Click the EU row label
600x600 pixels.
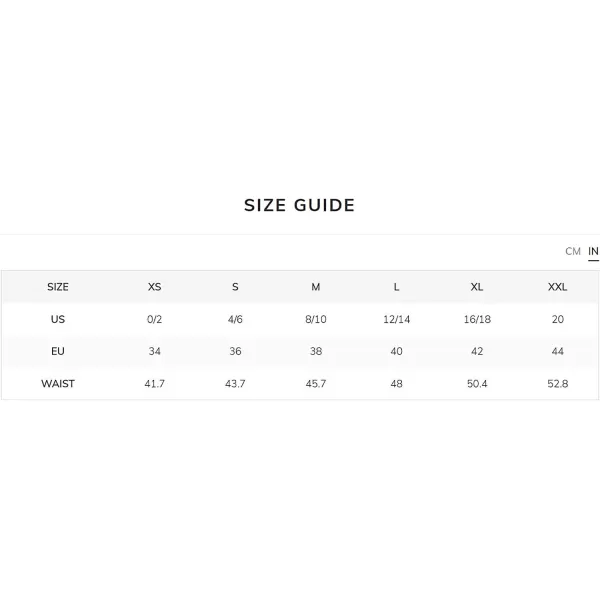click(58, 351)
